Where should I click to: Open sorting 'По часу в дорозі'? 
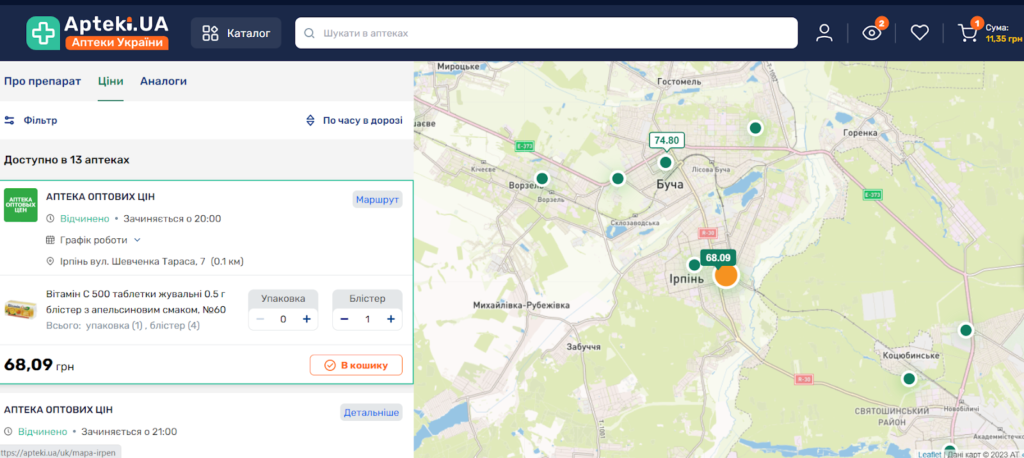(355, 120)
